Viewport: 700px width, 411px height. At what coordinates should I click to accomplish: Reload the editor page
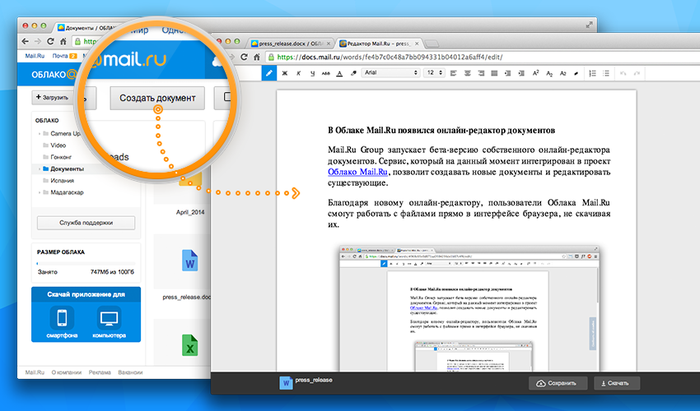(244, 57)
